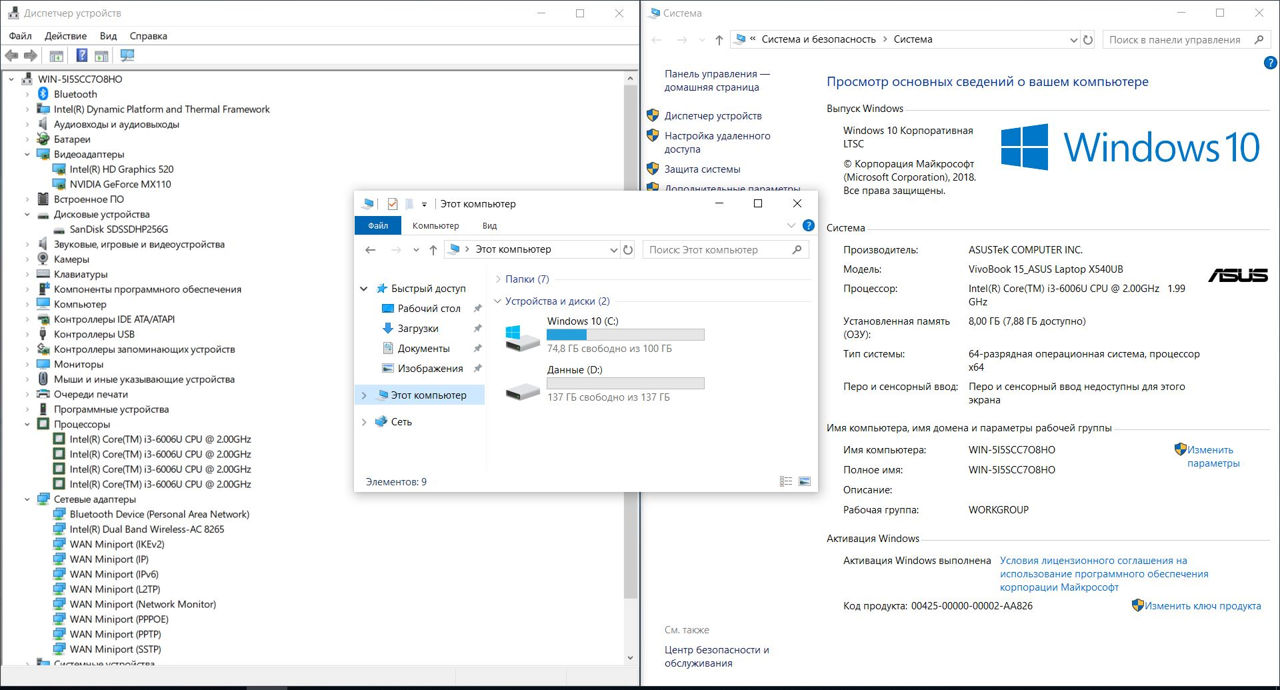
Task: Click the blue Help icon in the Explorer ribbon
Action: coord(808,226)
